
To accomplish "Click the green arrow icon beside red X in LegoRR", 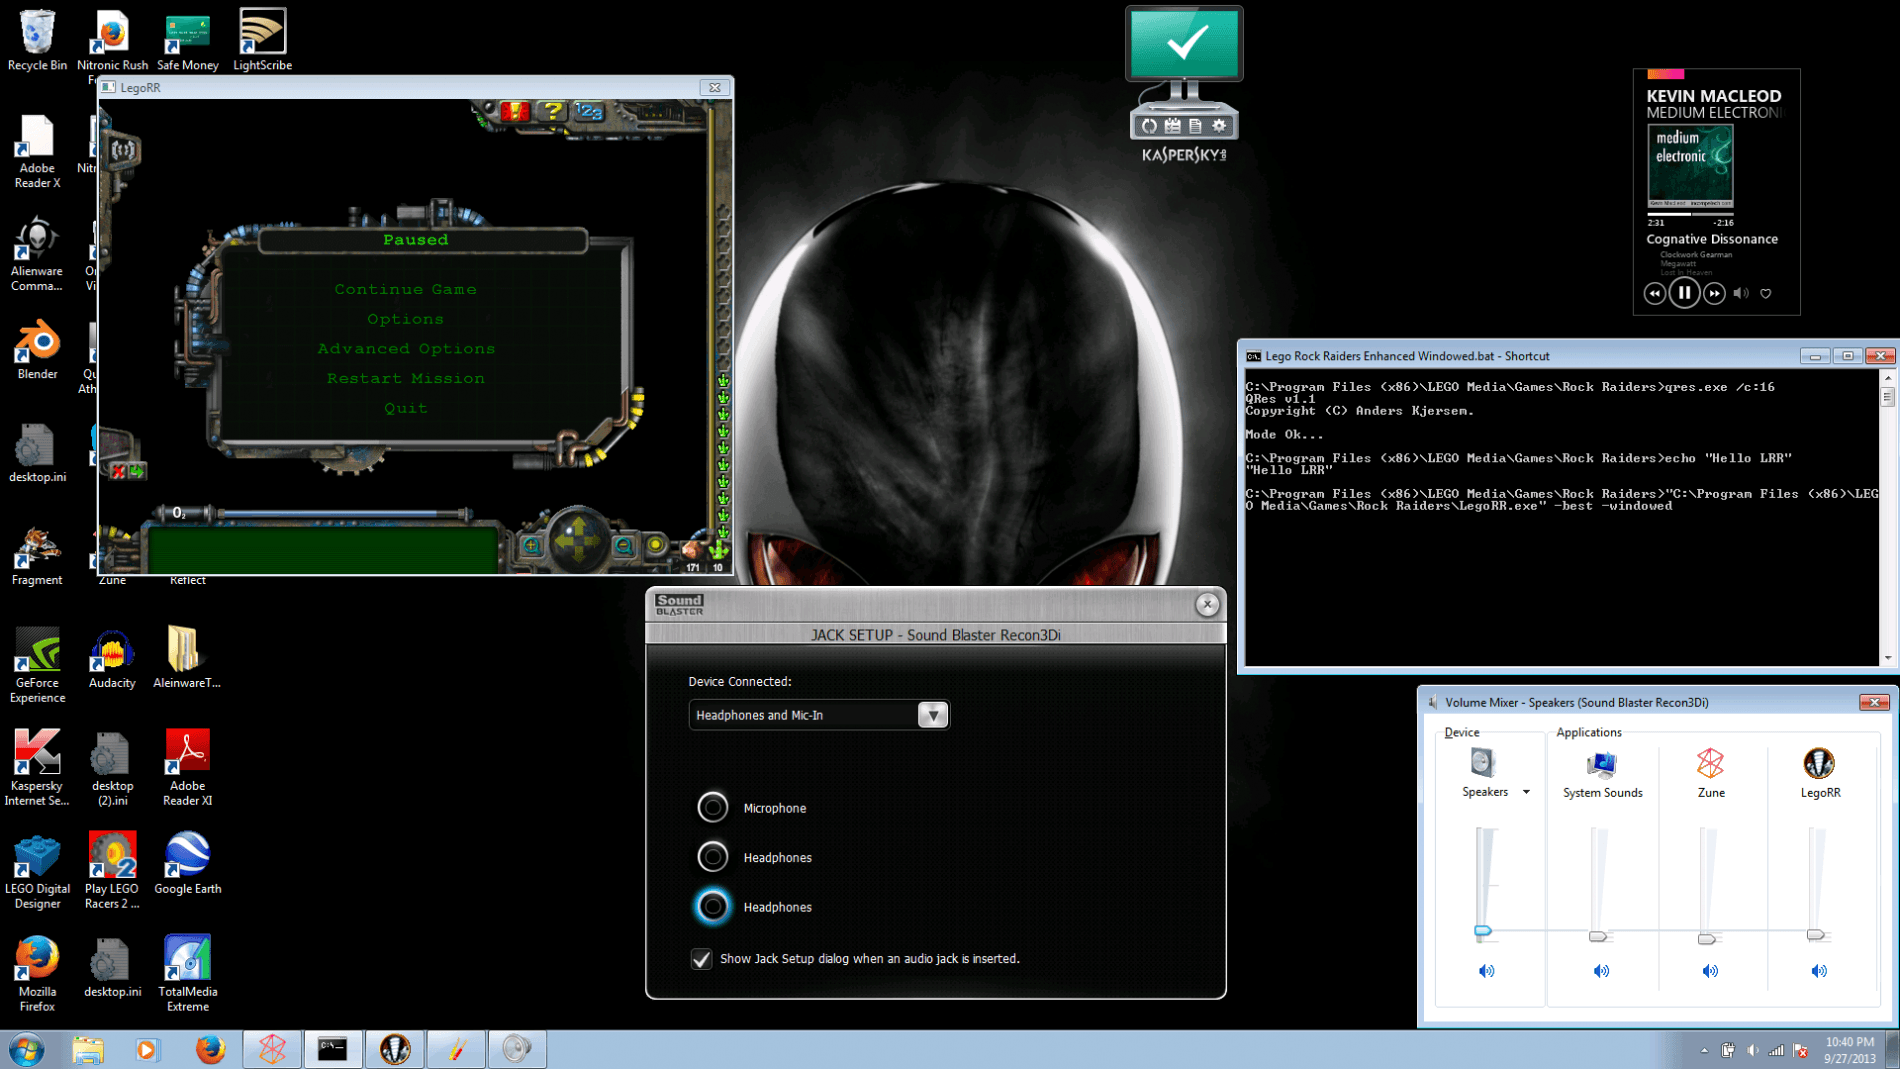I will [136, 471].
